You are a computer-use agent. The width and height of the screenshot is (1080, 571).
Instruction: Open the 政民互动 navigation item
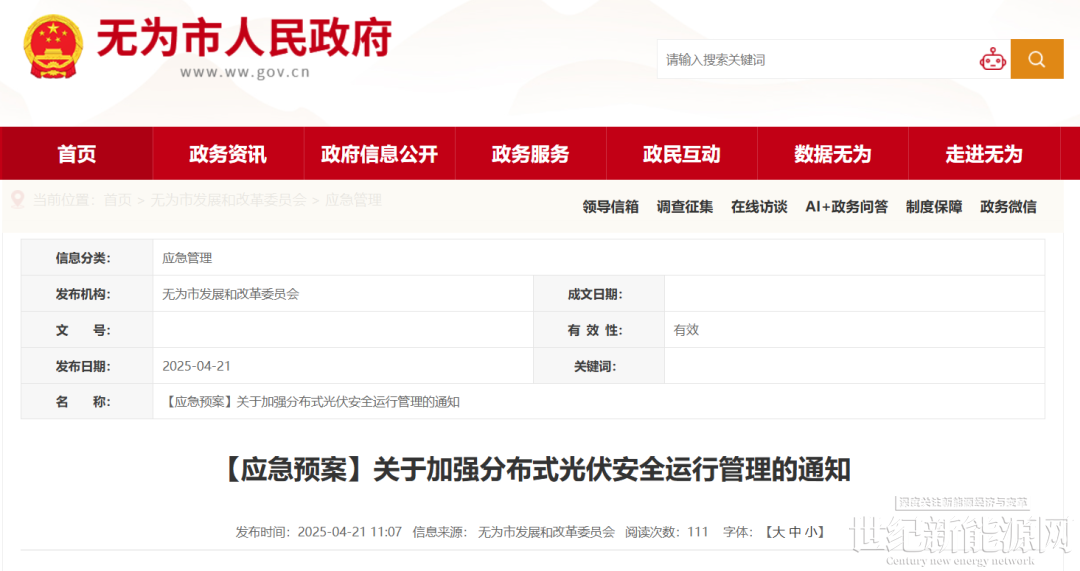tap(681, 154)
